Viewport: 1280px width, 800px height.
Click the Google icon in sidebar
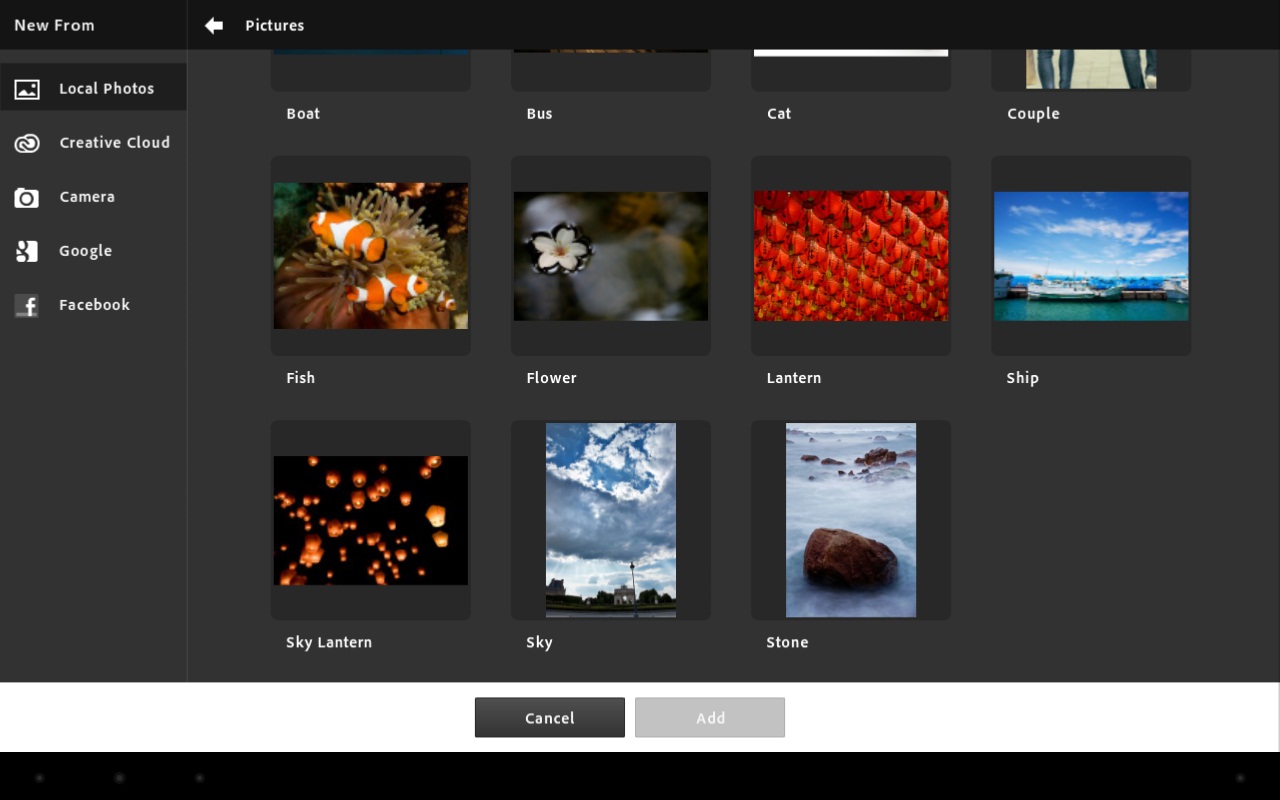27,251
